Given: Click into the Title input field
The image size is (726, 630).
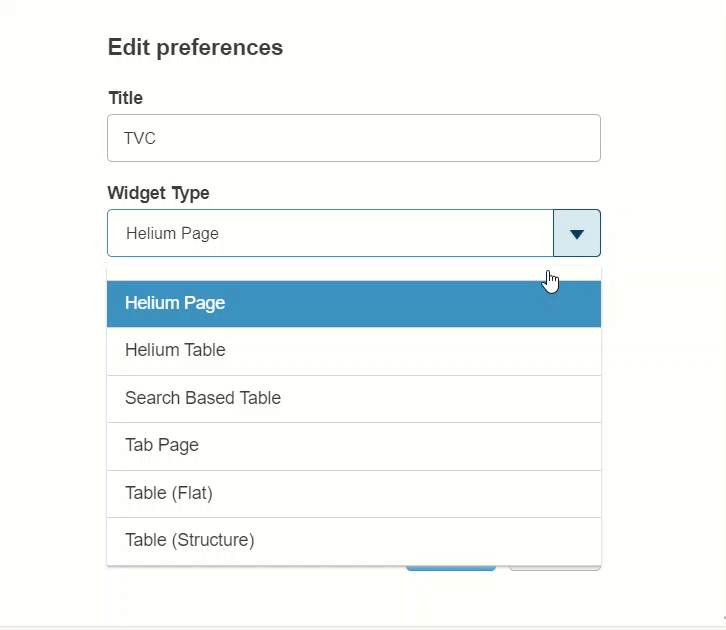Looking at the screenshot, I should (x=353, y=138).
